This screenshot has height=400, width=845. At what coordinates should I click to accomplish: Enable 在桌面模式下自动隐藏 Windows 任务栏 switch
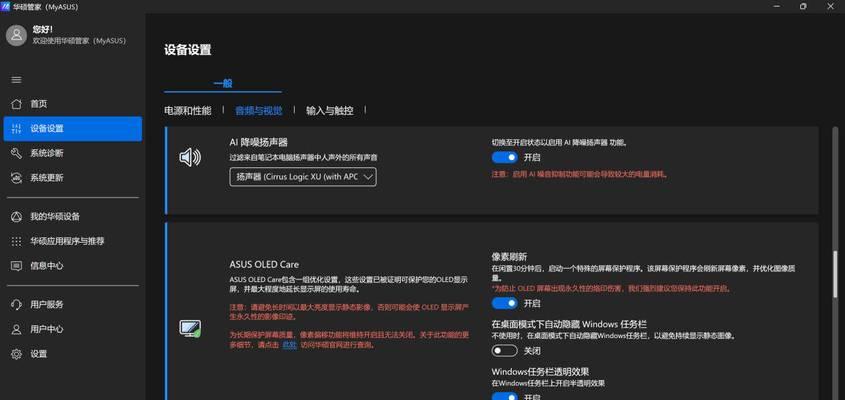point(504,351)
